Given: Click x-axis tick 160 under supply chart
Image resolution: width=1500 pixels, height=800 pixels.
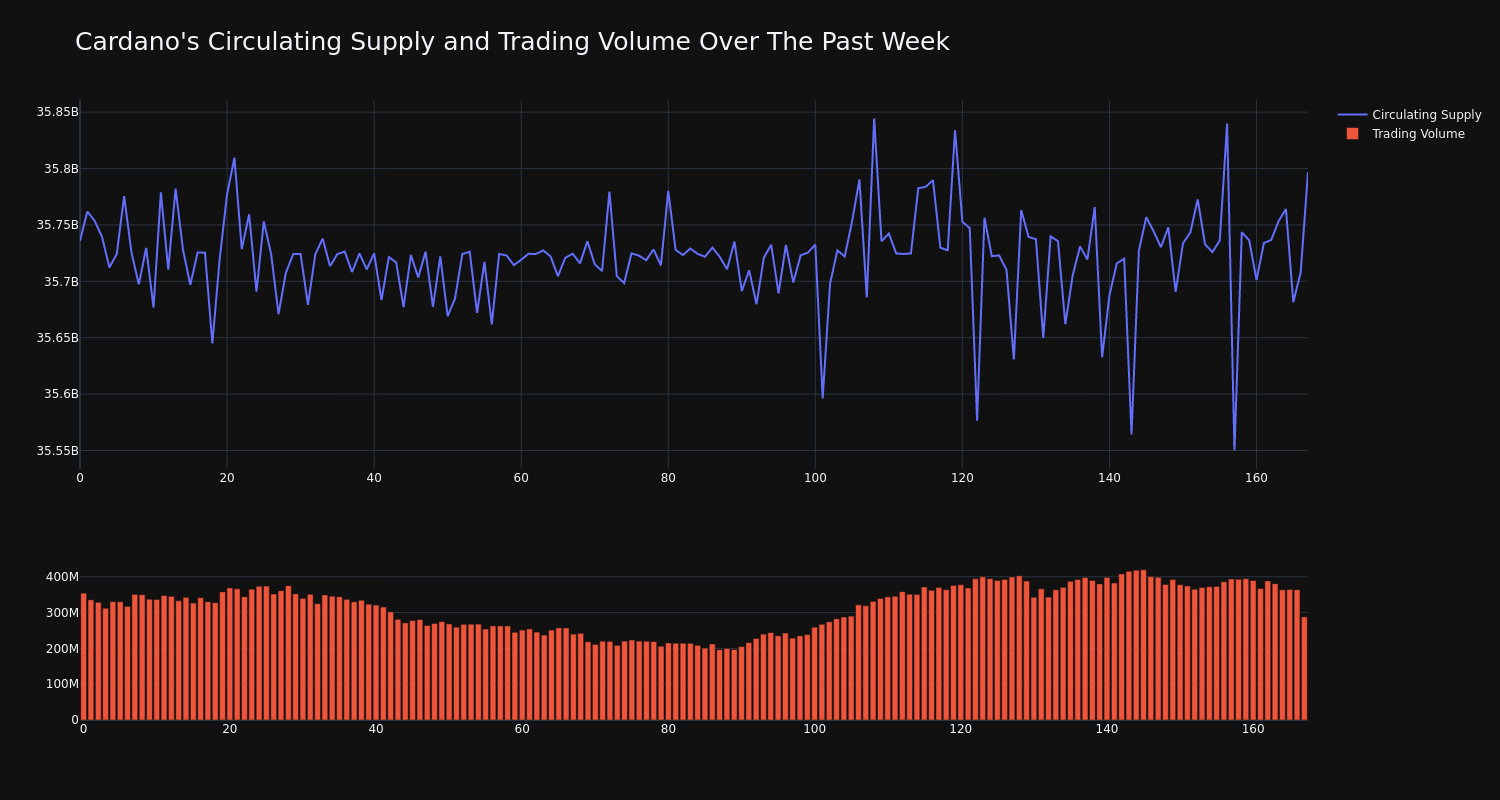Looking at the screenshot, I should pyautogui.click(x=1256, y=478).
